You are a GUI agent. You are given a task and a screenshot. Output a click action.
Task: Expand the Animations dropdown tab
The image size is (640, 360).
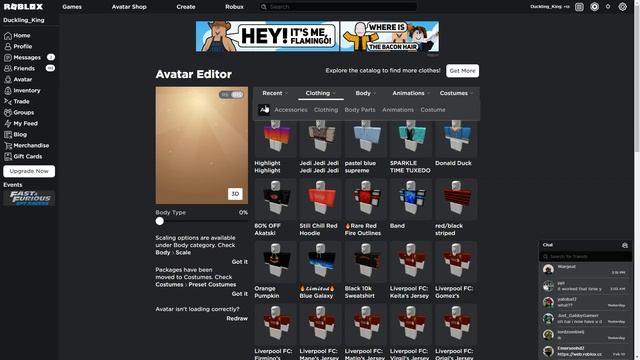[411, 93]
